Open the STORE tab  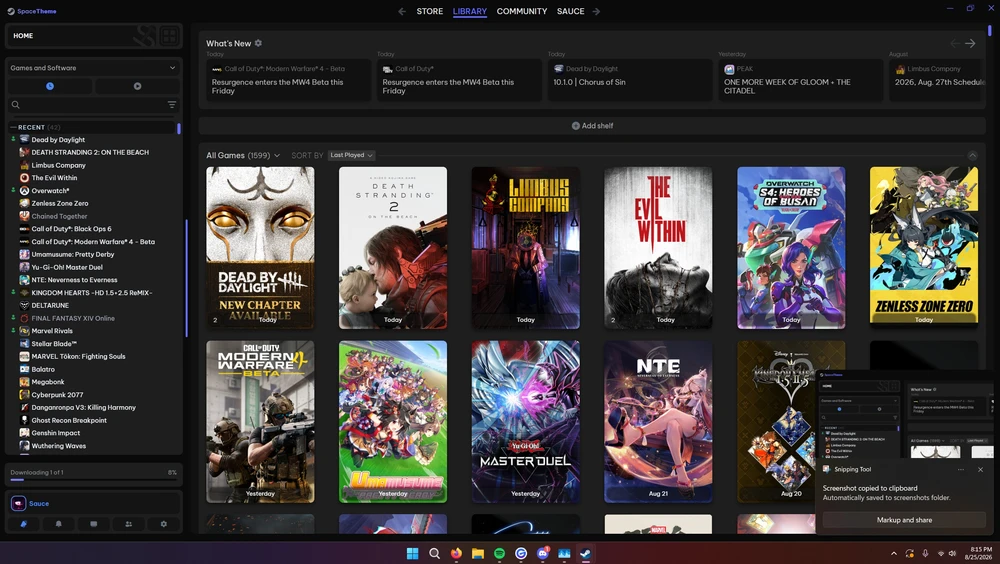point(430,11)
